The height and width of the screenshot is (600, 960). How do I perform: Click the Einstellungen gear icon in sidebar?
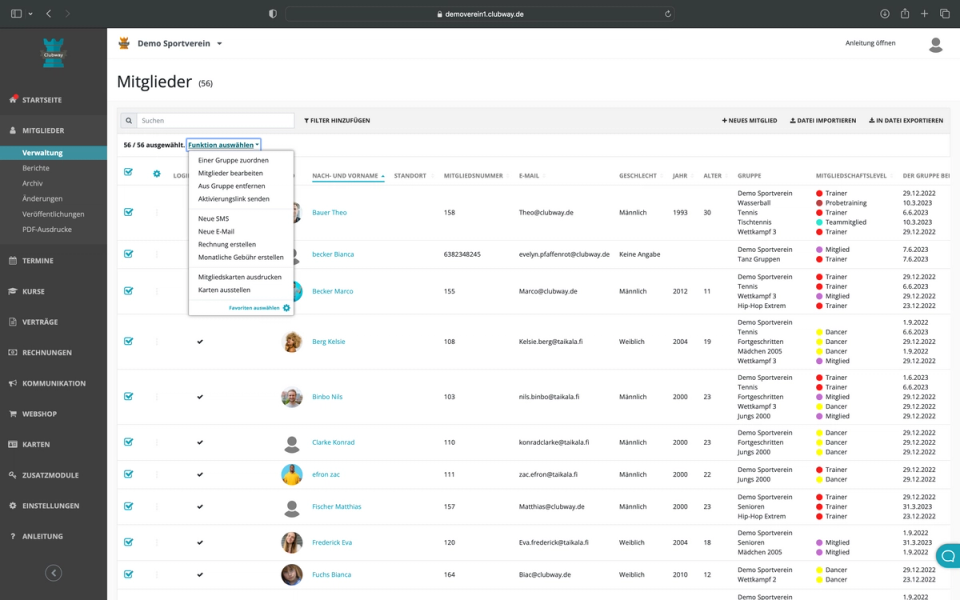point(13,506)
